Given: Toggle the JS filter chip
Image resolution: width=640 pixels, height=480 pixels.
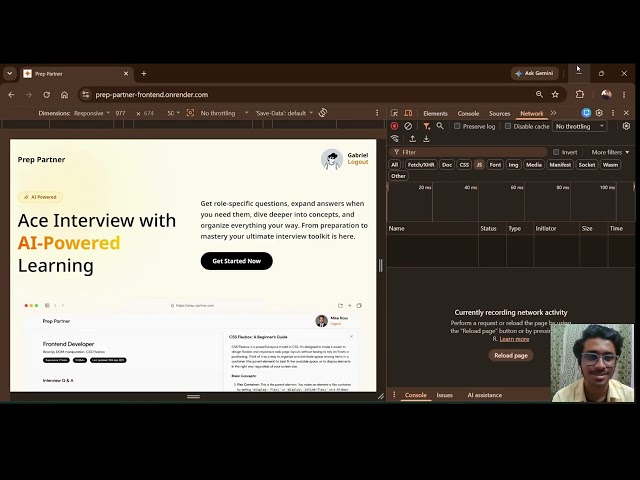Looking at the screenshot, I should 479,165.
